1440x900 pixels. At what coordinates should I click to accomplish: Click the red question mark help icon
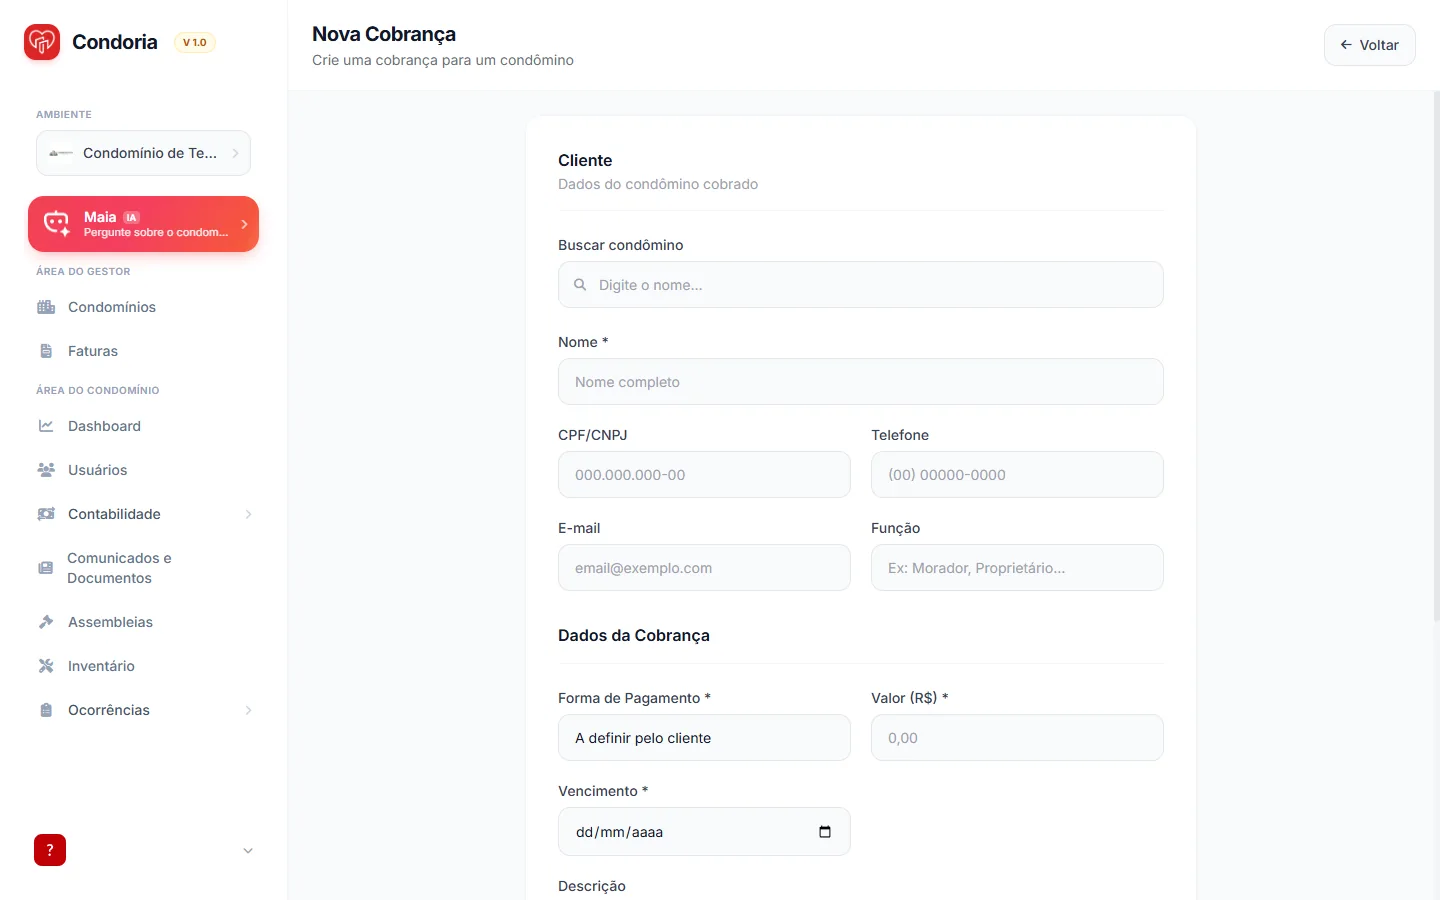tap(50, 850)
